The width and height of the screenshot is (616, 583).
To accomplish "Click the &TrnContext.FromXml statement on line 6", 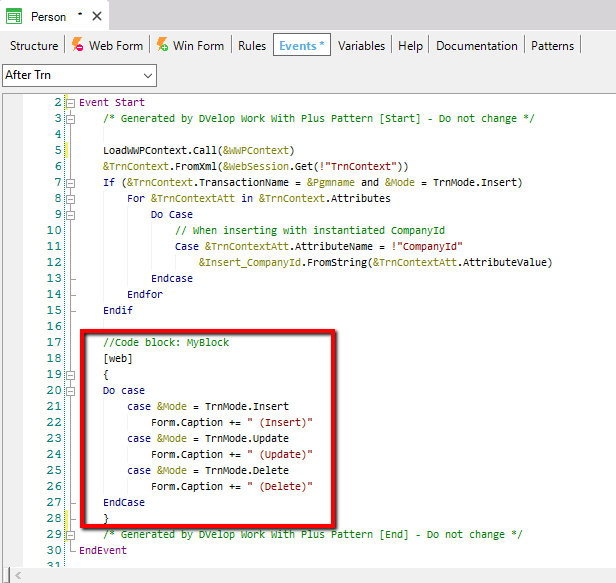I will (256, 167).
